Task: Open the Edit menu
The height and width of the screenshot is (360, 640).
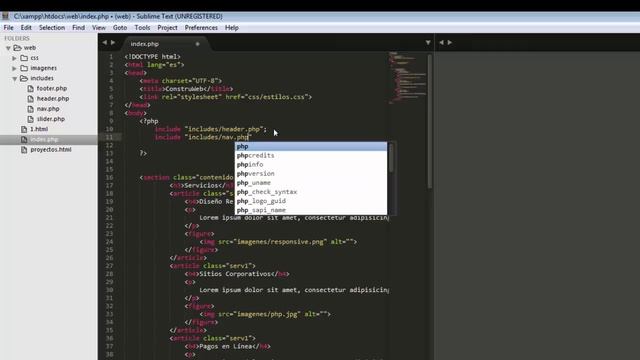Action: (26, 28)
